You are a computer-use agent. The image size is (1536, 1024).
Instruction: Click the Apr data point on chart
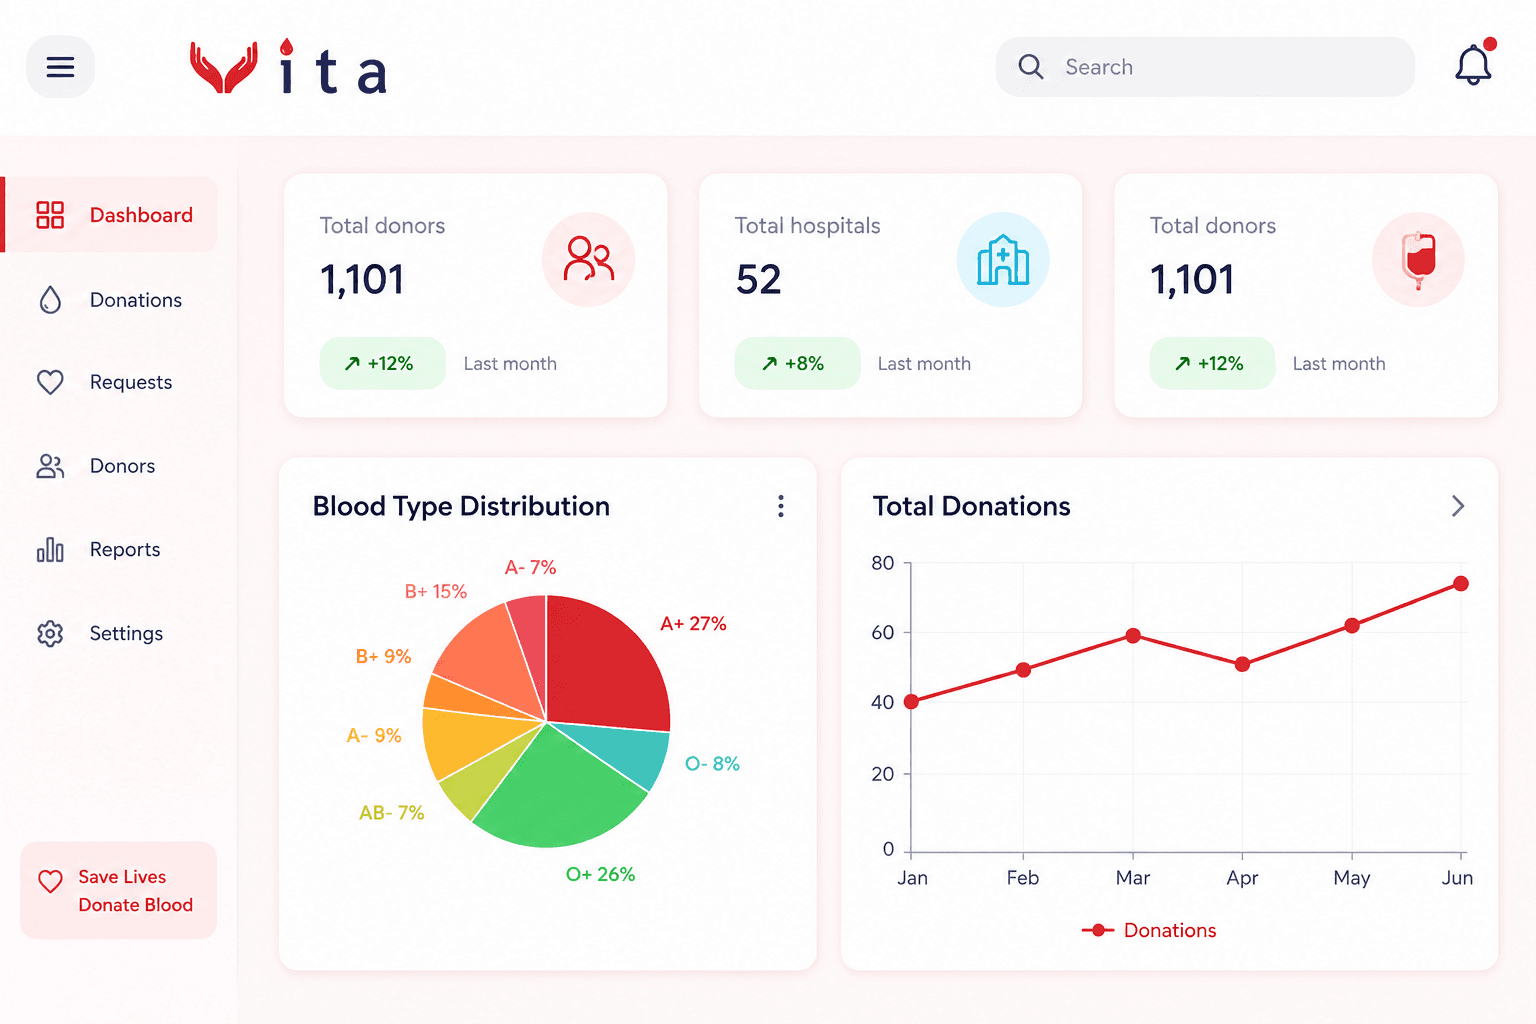[x=1242, y=664]
